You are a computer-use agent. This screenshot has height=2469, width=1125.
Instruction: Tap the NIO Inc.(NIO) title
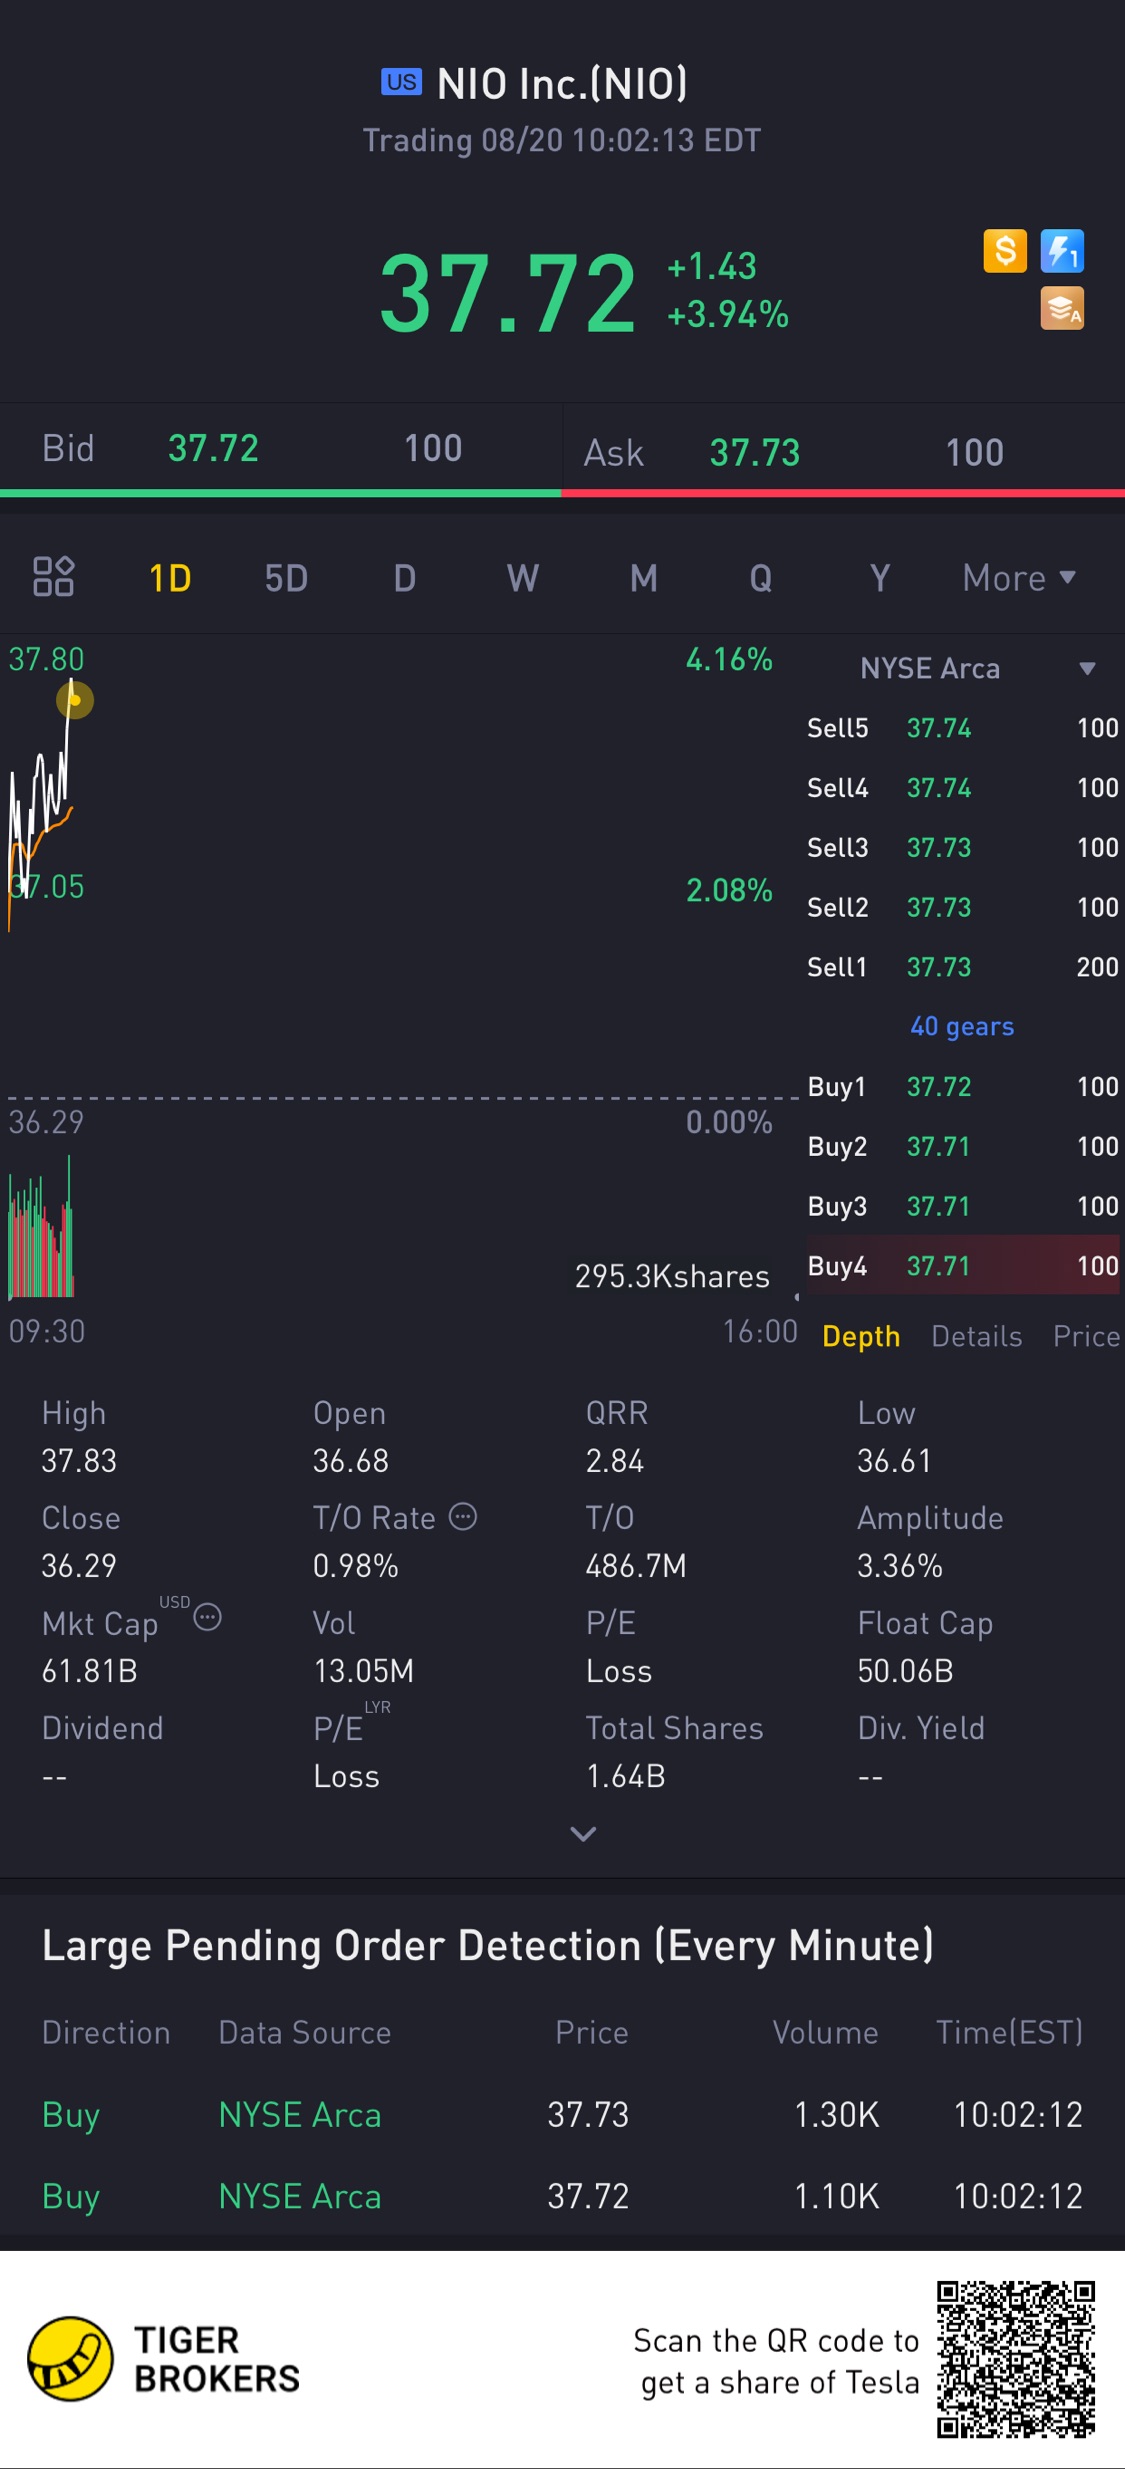(x=562, y=84)
